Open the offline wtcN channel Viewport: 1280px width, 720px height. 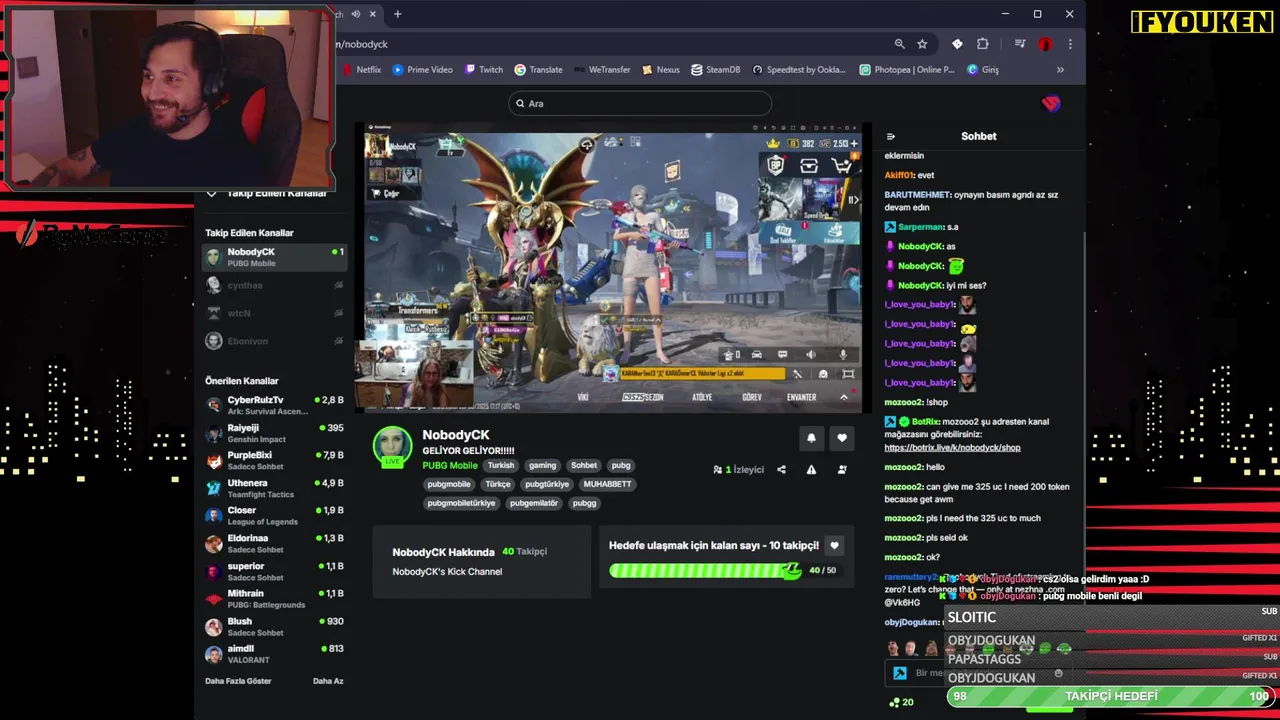(274, 314)
